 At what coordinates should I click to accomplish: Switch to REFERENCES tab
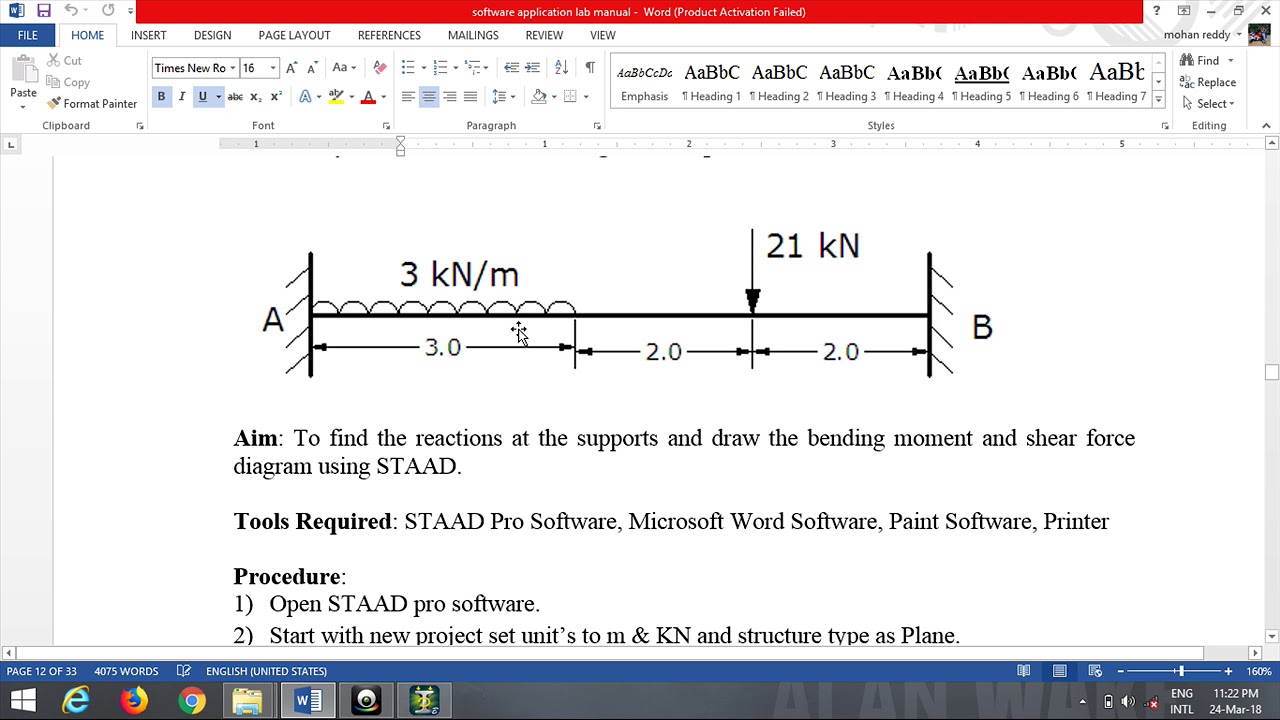tap(389, 35)
